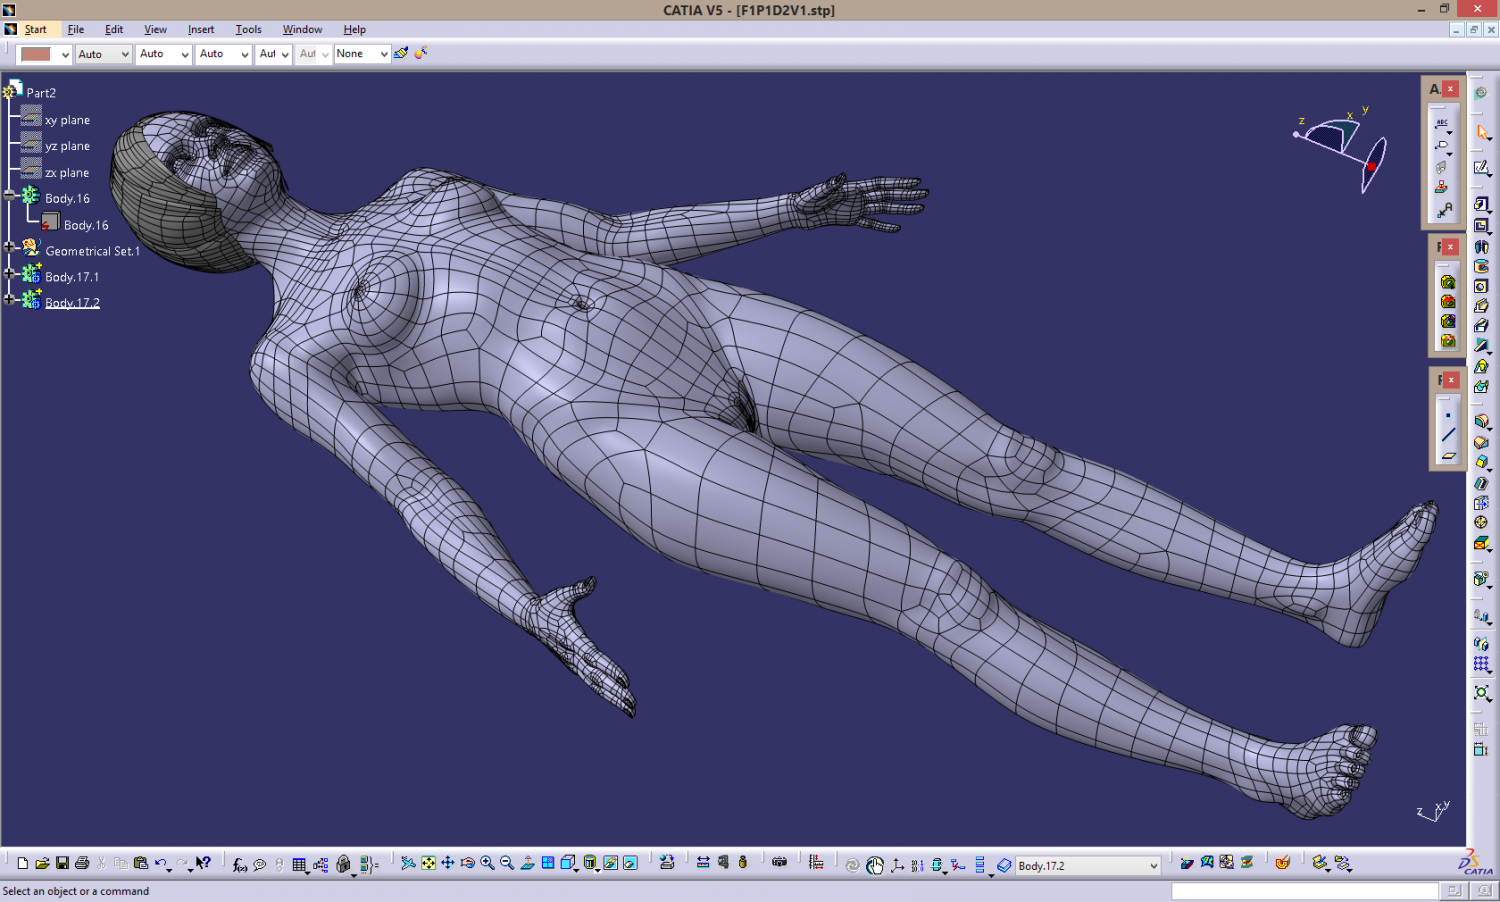Click the Painter brush icon in properties toolbar

coord(400,53)
